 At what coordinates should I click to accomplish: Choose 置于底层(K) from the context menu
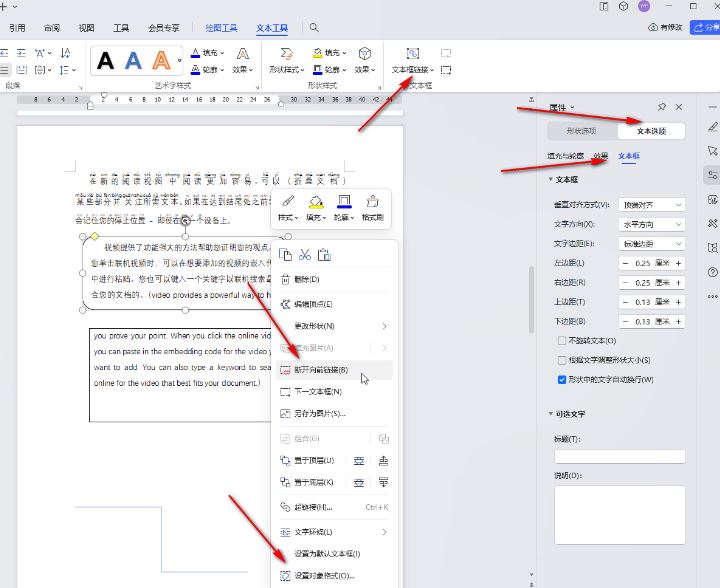[314, 482]
